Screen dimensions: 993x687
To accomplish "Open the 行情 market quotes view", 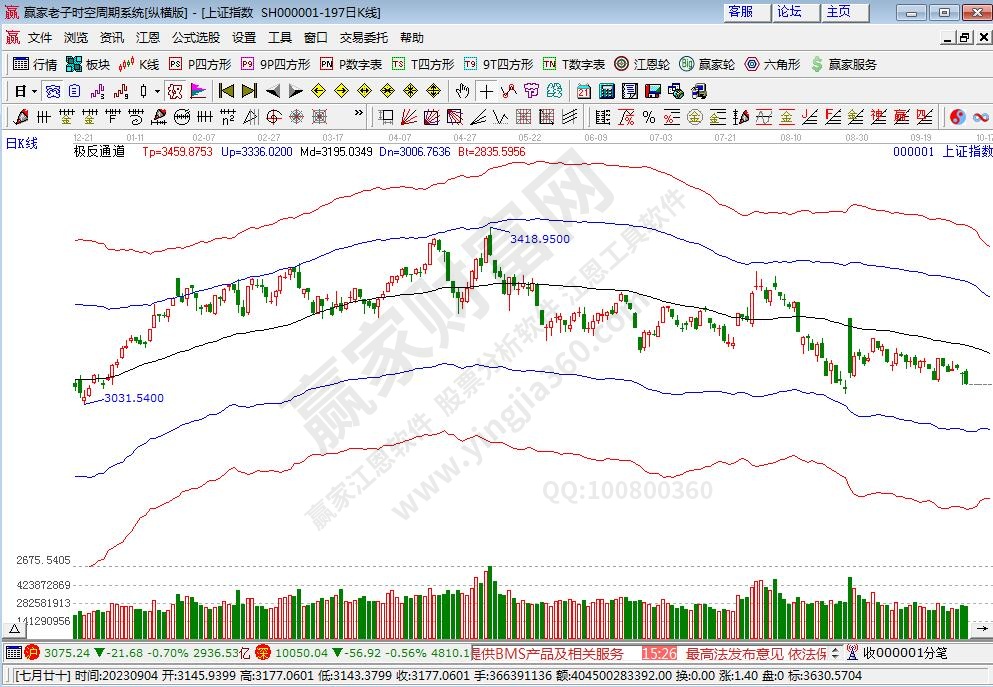I will [x=35, y=64].
